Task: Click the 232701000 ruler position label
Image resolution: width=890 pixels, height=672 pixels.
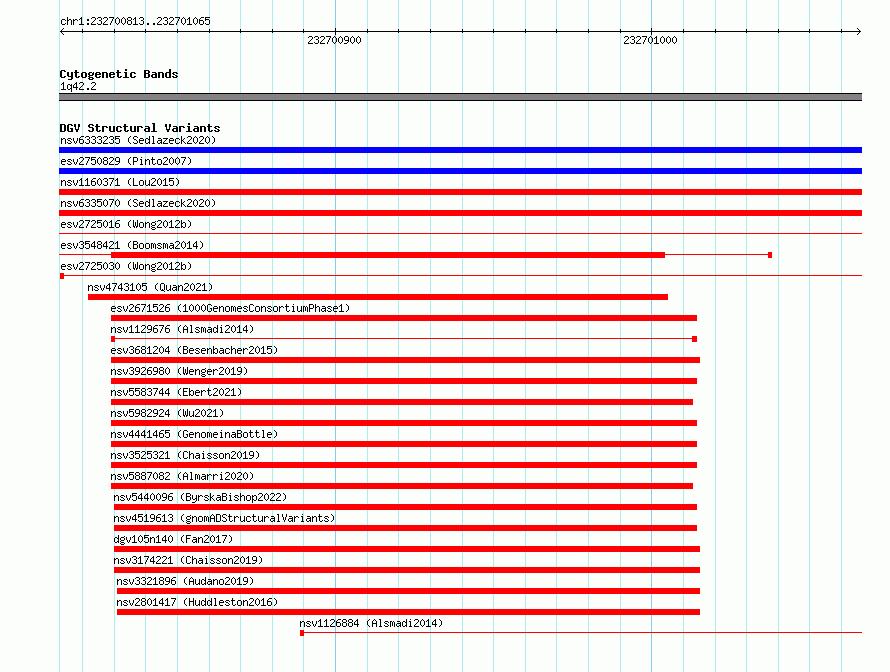Action: click(x=650, y=40)
